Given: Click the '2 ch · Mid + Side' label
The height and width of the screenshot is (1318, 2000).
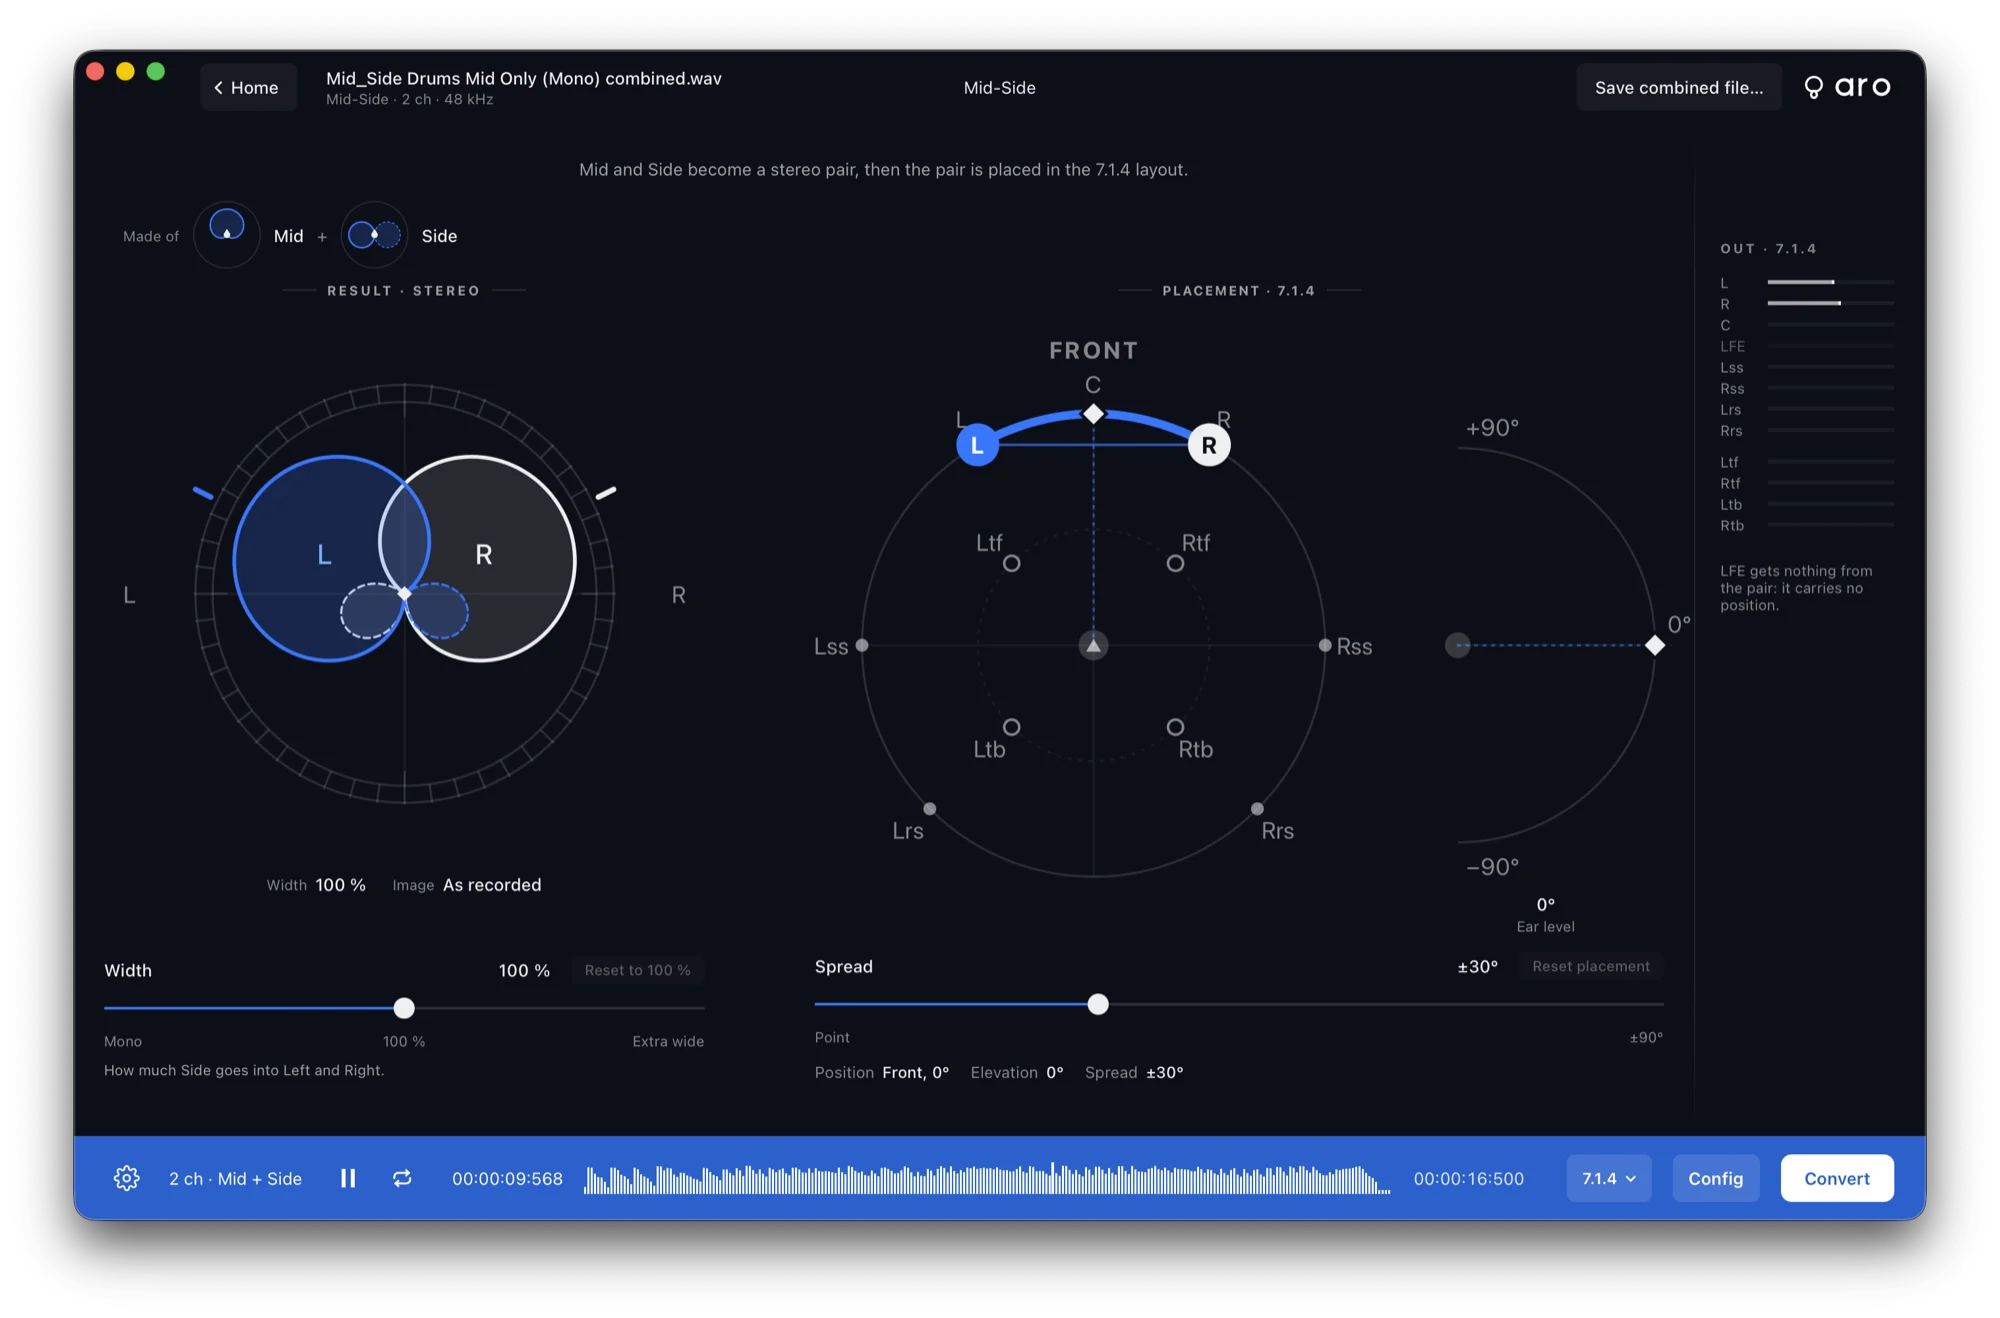Looking at the screenshot, I should tap(236, 1179).
